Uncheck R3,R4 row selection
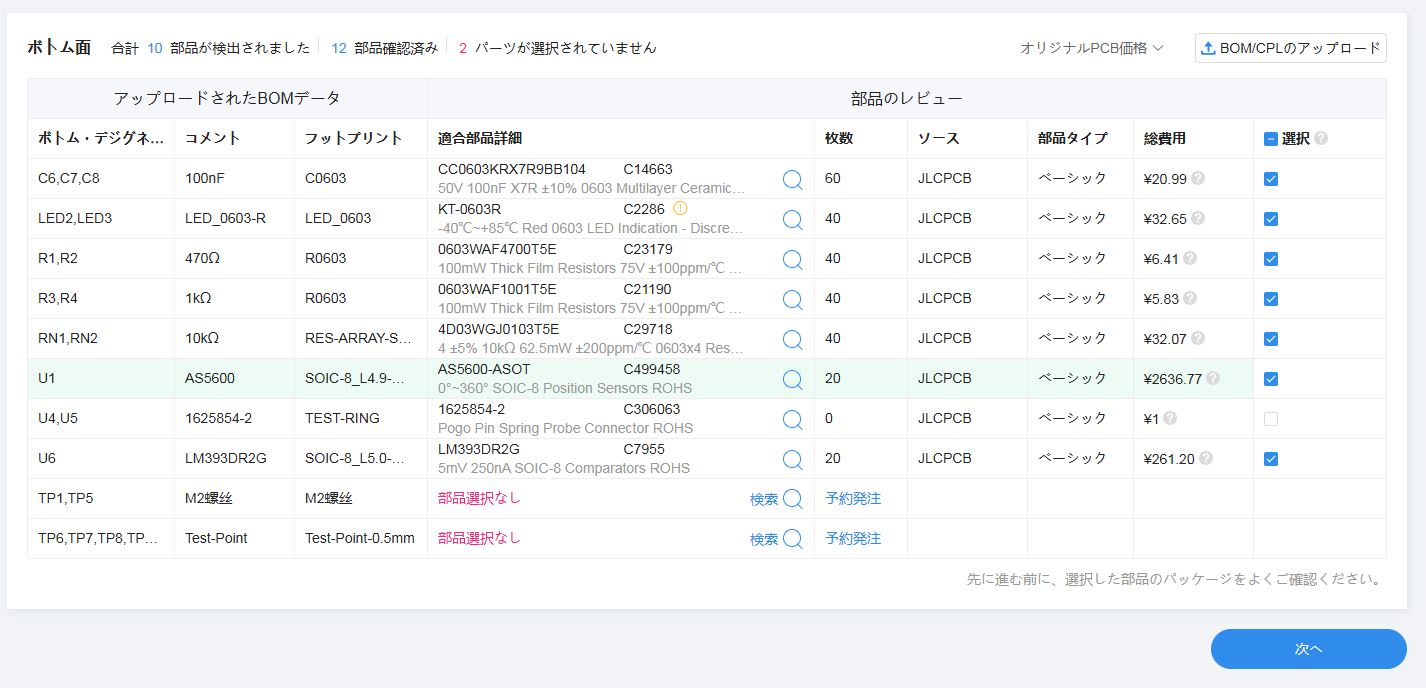 [x=1271, y=299]
